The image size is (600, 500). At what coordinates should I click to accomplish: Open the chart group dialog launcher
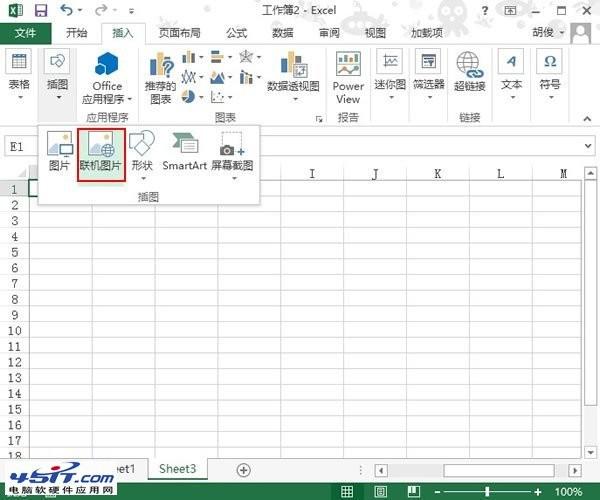pos(319,119)
